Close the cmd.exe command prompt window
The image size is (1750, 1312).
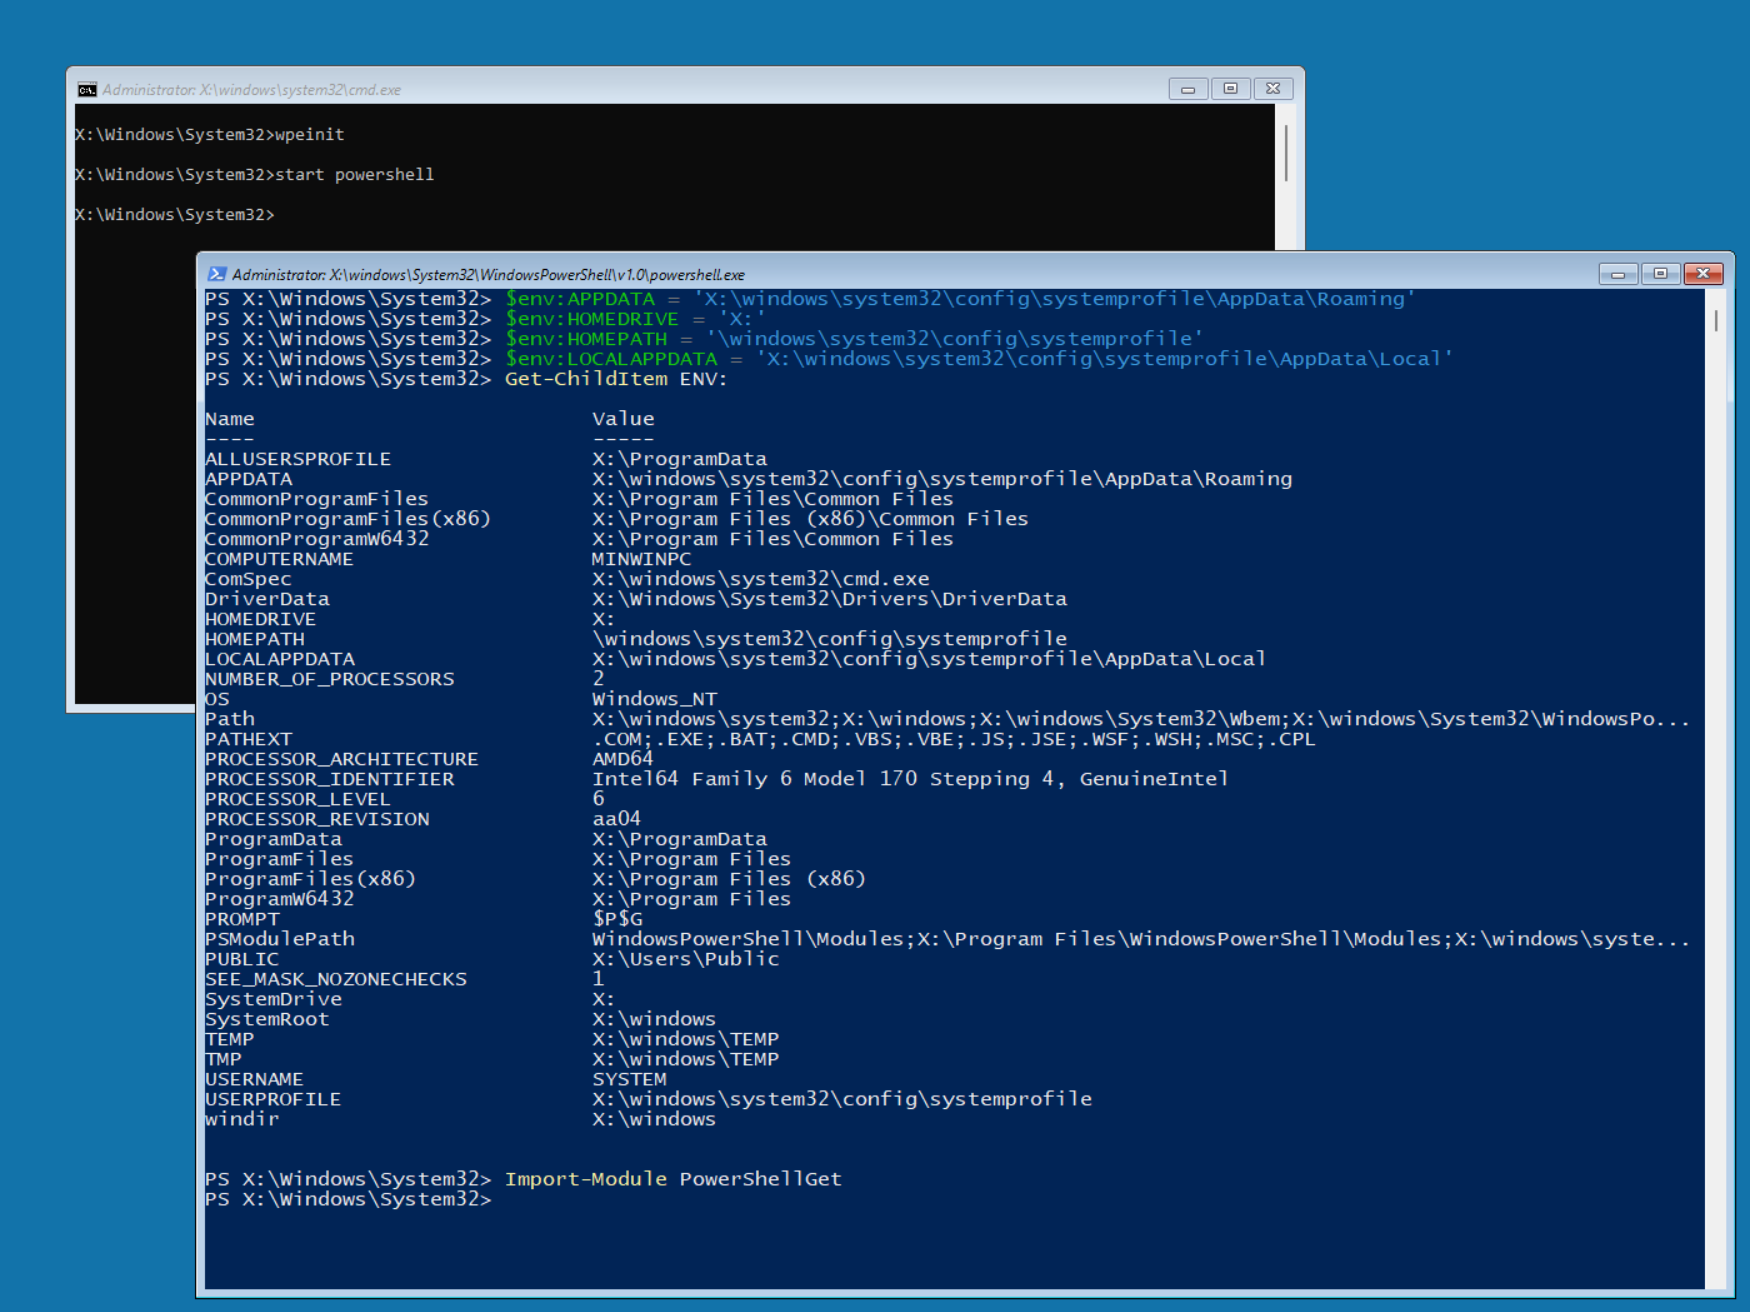pyautogui.click(x=1273, y=89)
